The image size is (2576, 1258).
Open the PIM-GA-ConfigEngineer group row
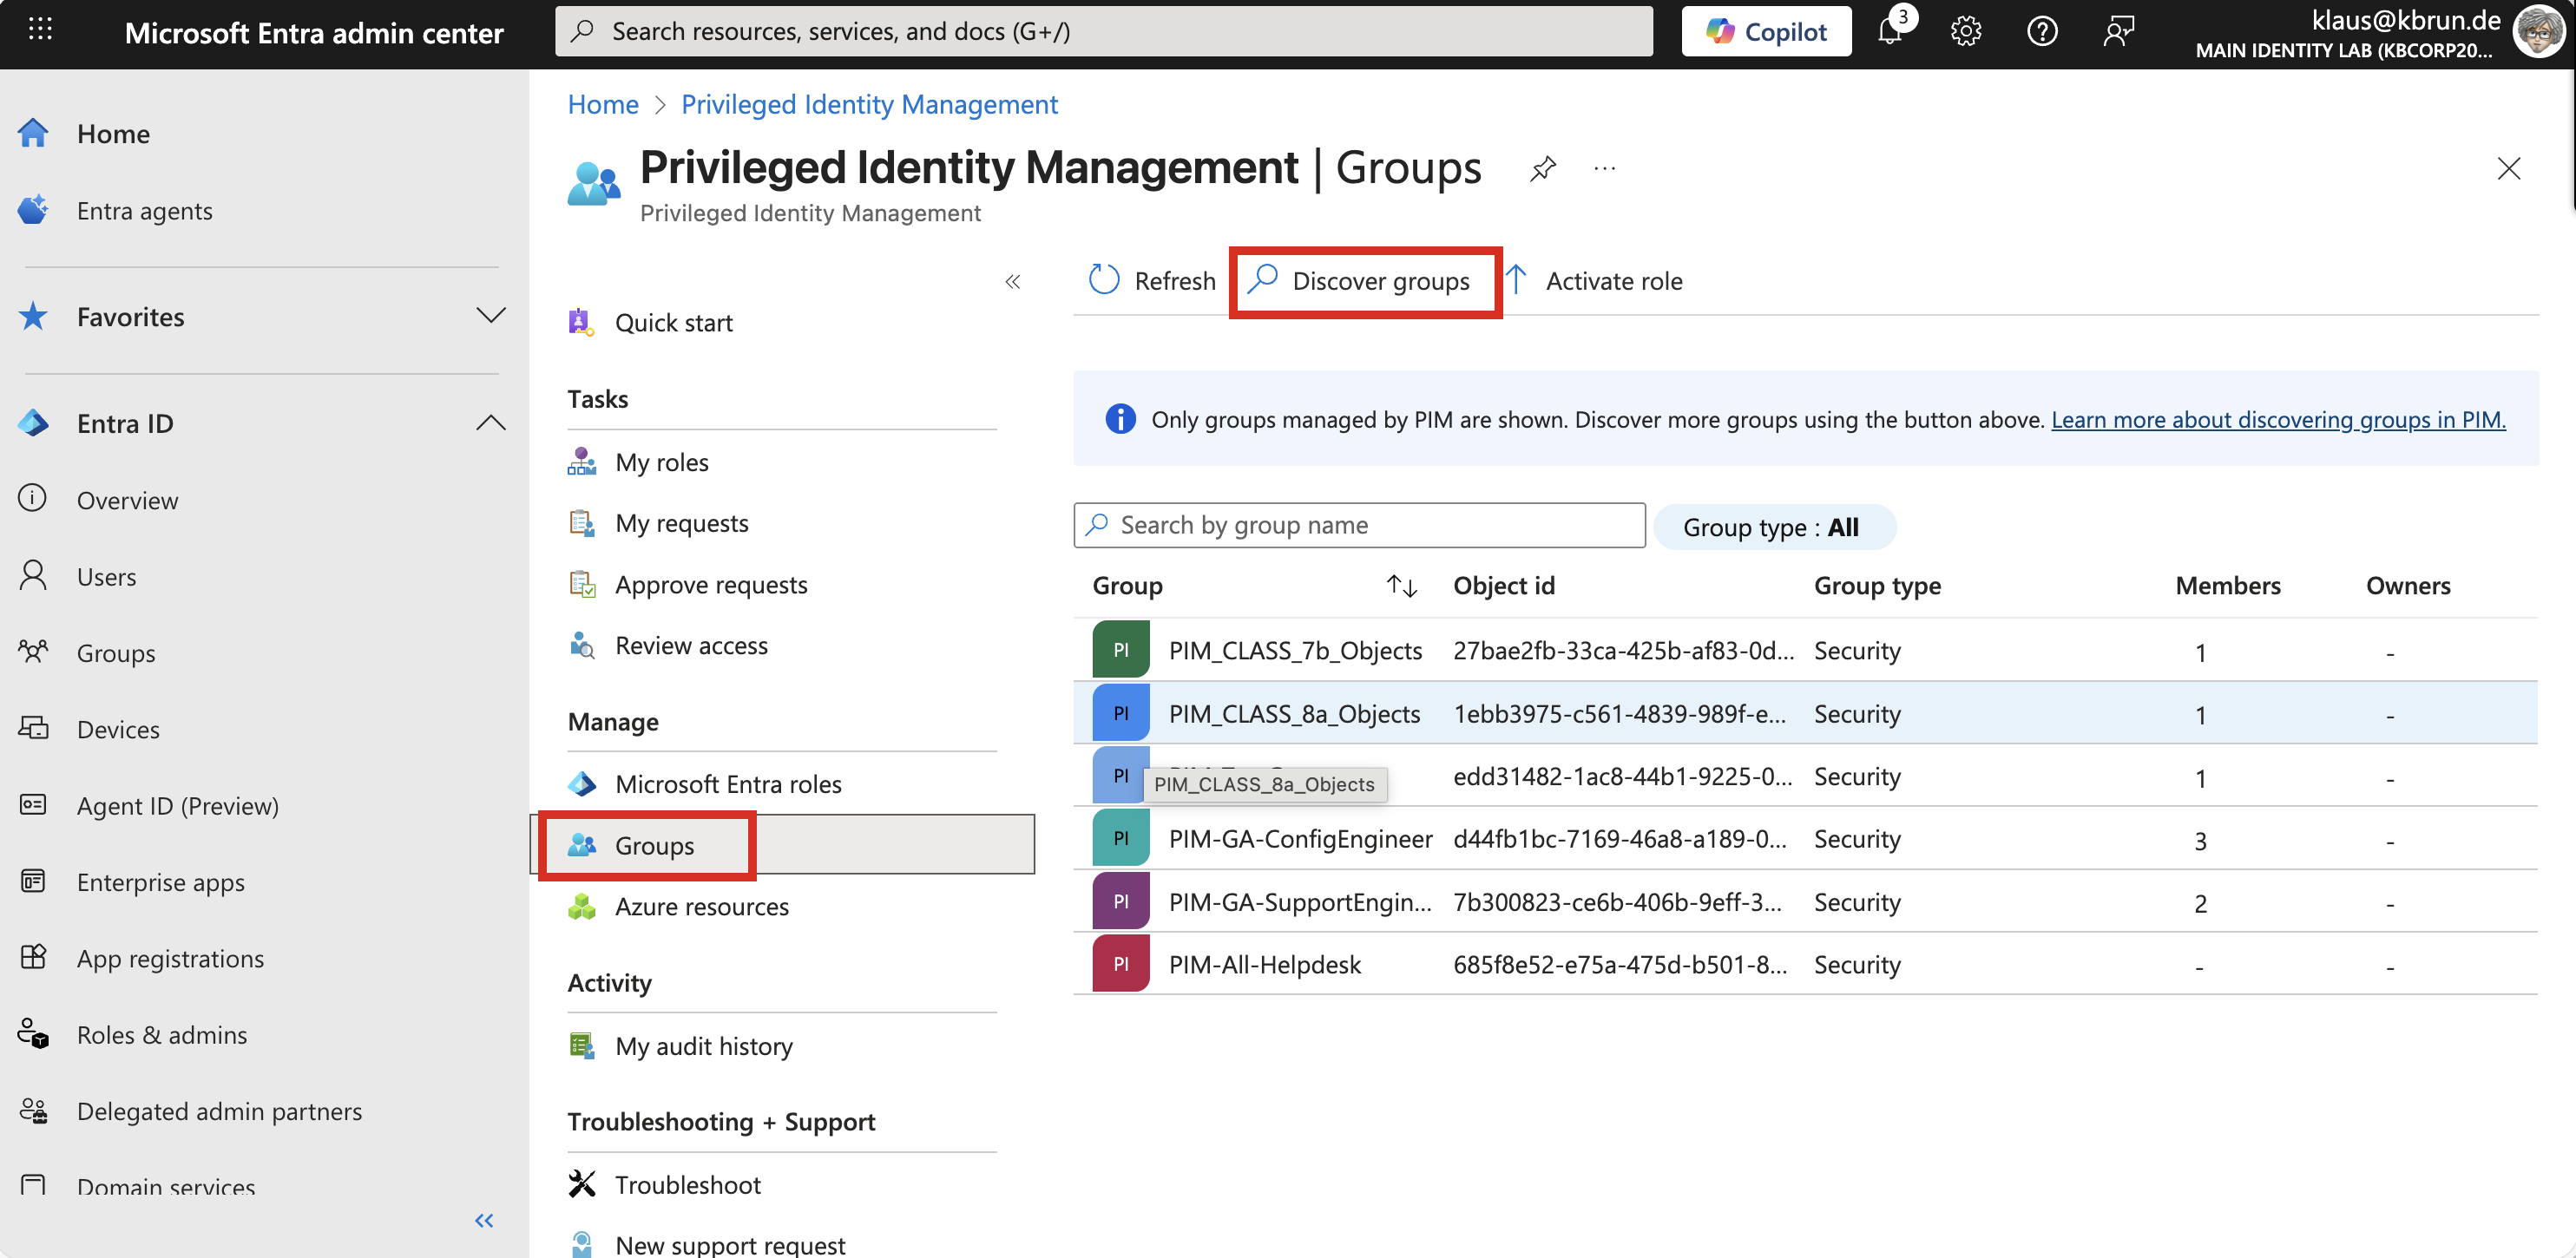coord(1299,839)
